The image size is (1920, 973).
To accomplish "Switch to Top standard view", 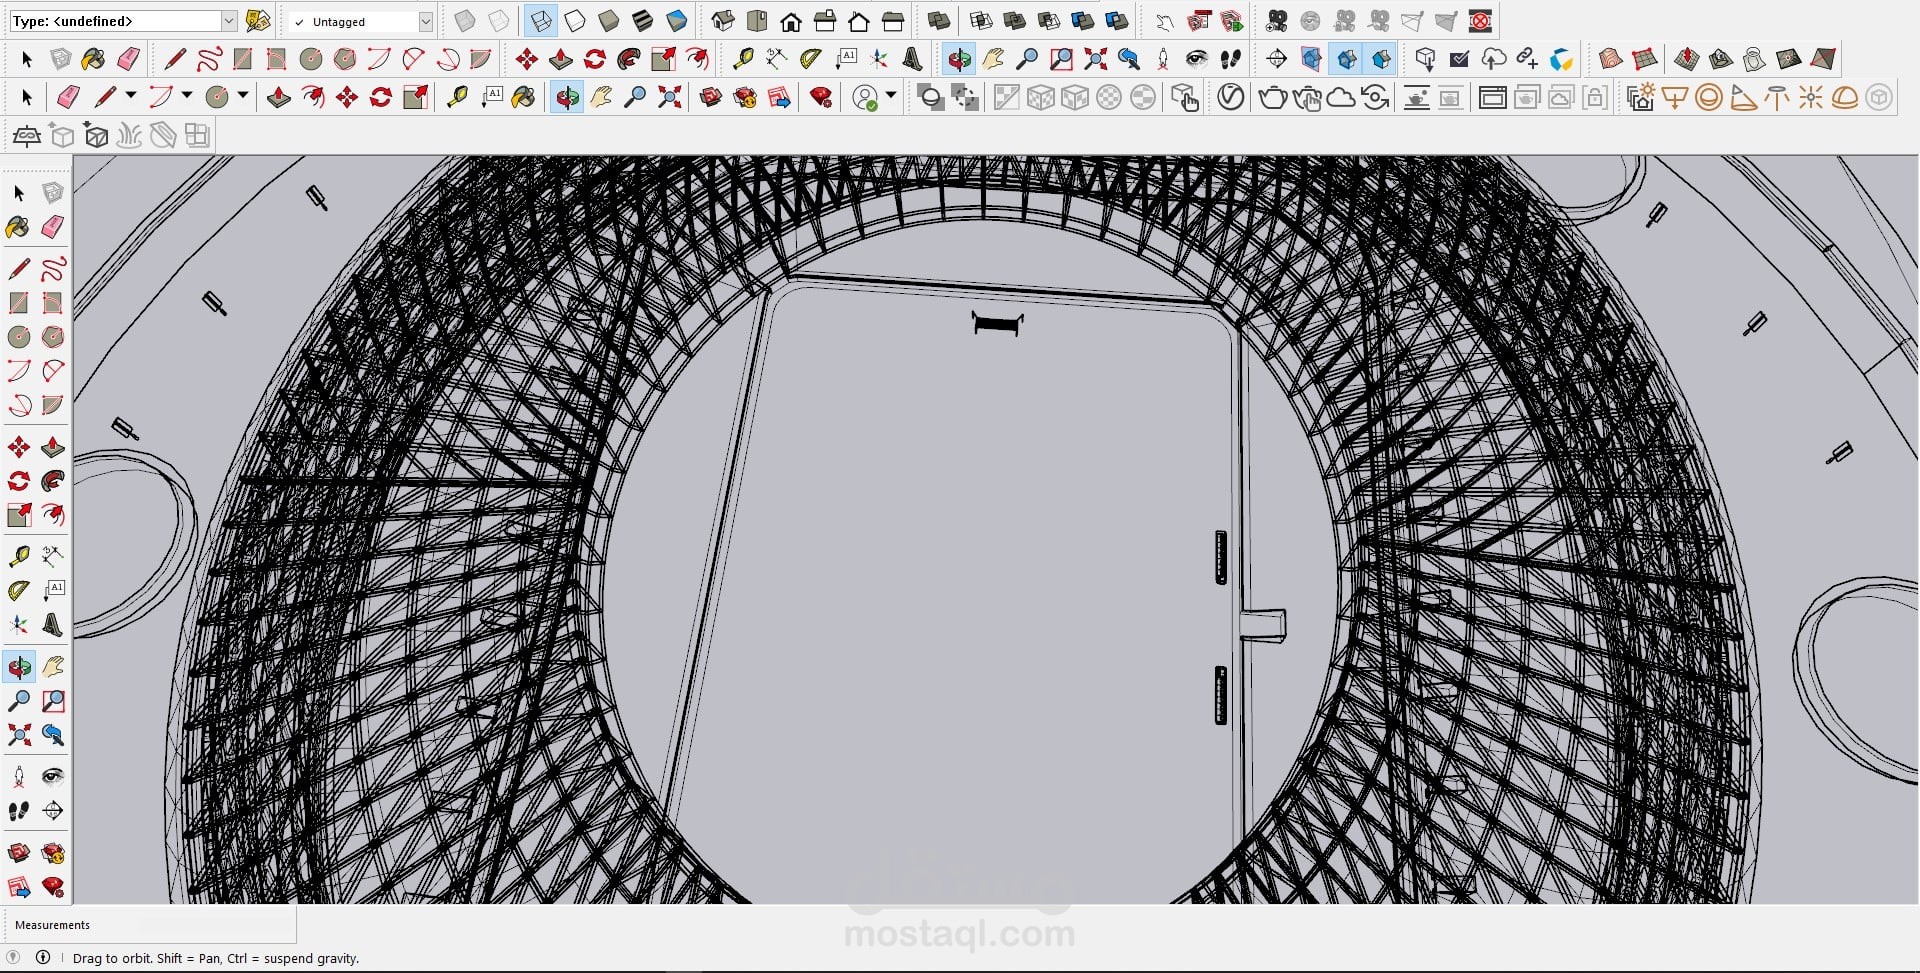I will click(757, 20).
